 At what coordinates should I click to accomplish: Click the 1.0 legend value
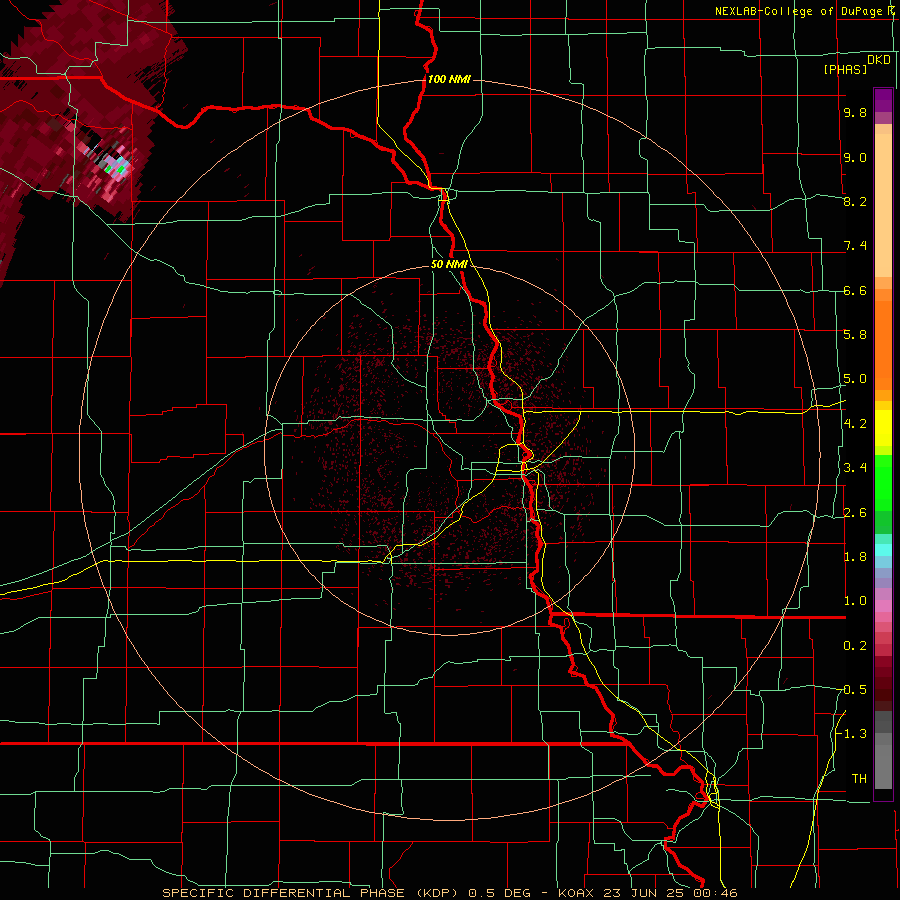point(855,601)
